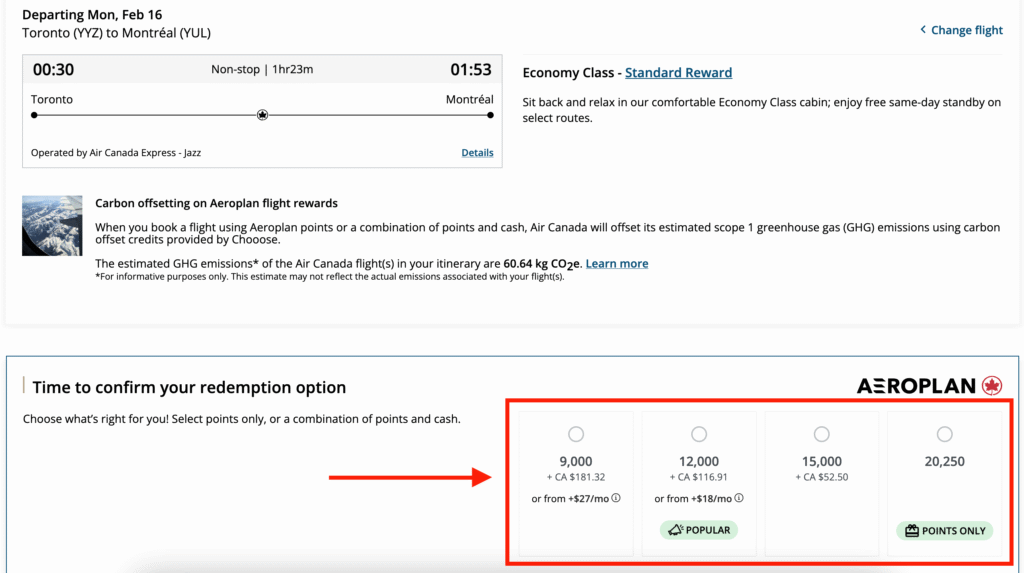This screenshot has width=1024, height=573.
Task: Select the 9,000 points + CA $181.32 option
Action: click(x=576, y=434)
